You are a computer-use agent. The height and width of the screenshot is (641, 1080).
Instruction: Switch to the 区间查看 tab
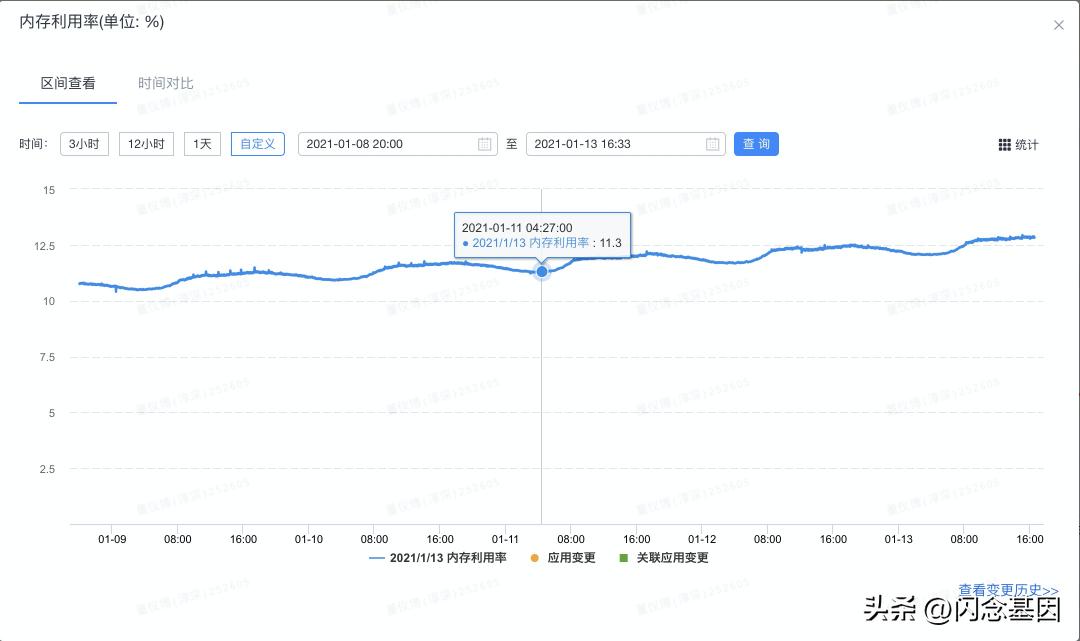(x=68, y=84)
